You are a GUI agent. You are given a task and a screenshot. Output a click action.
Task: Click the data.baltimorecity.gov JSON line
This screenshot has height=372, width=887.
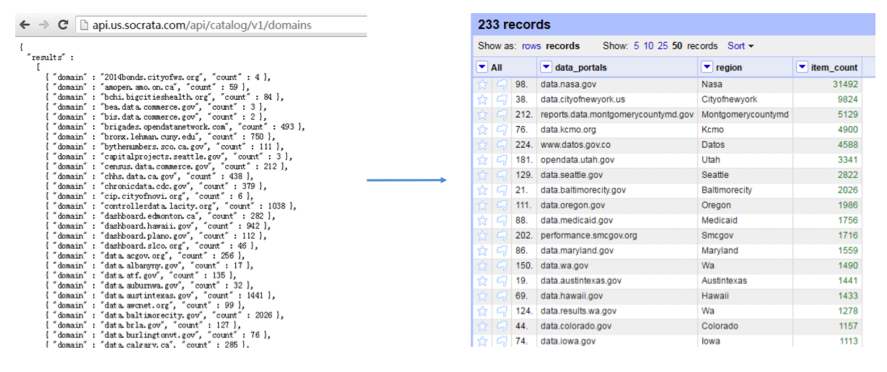165,315
